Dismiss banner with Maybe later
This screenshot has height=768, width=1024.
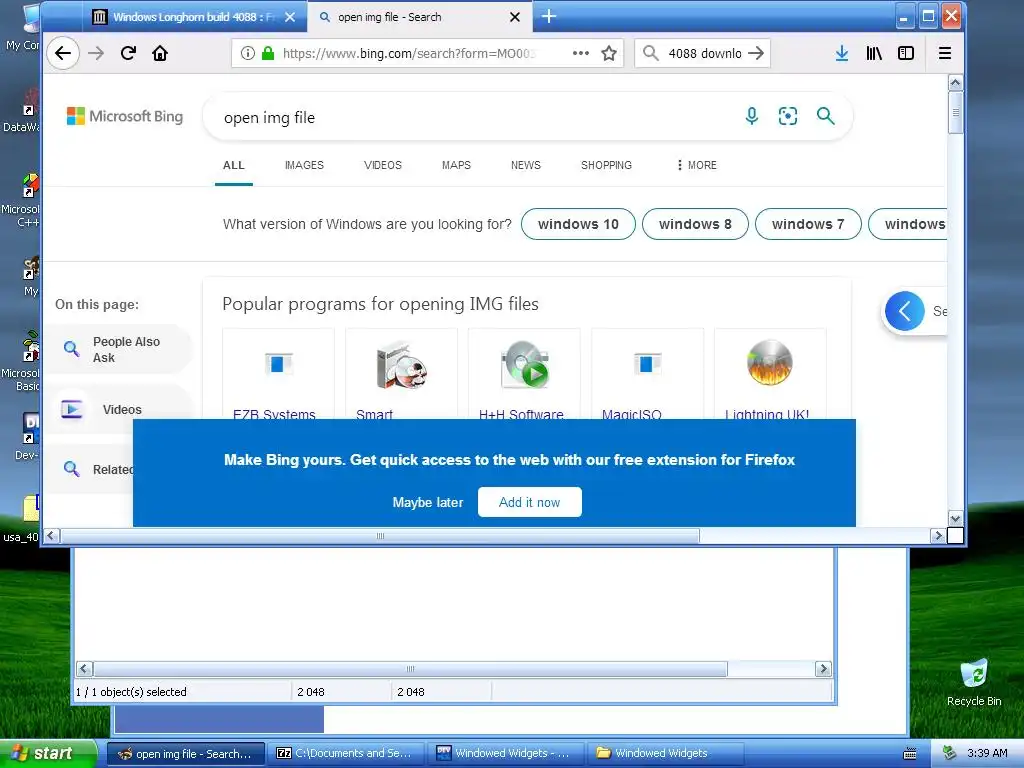[428, 502]
